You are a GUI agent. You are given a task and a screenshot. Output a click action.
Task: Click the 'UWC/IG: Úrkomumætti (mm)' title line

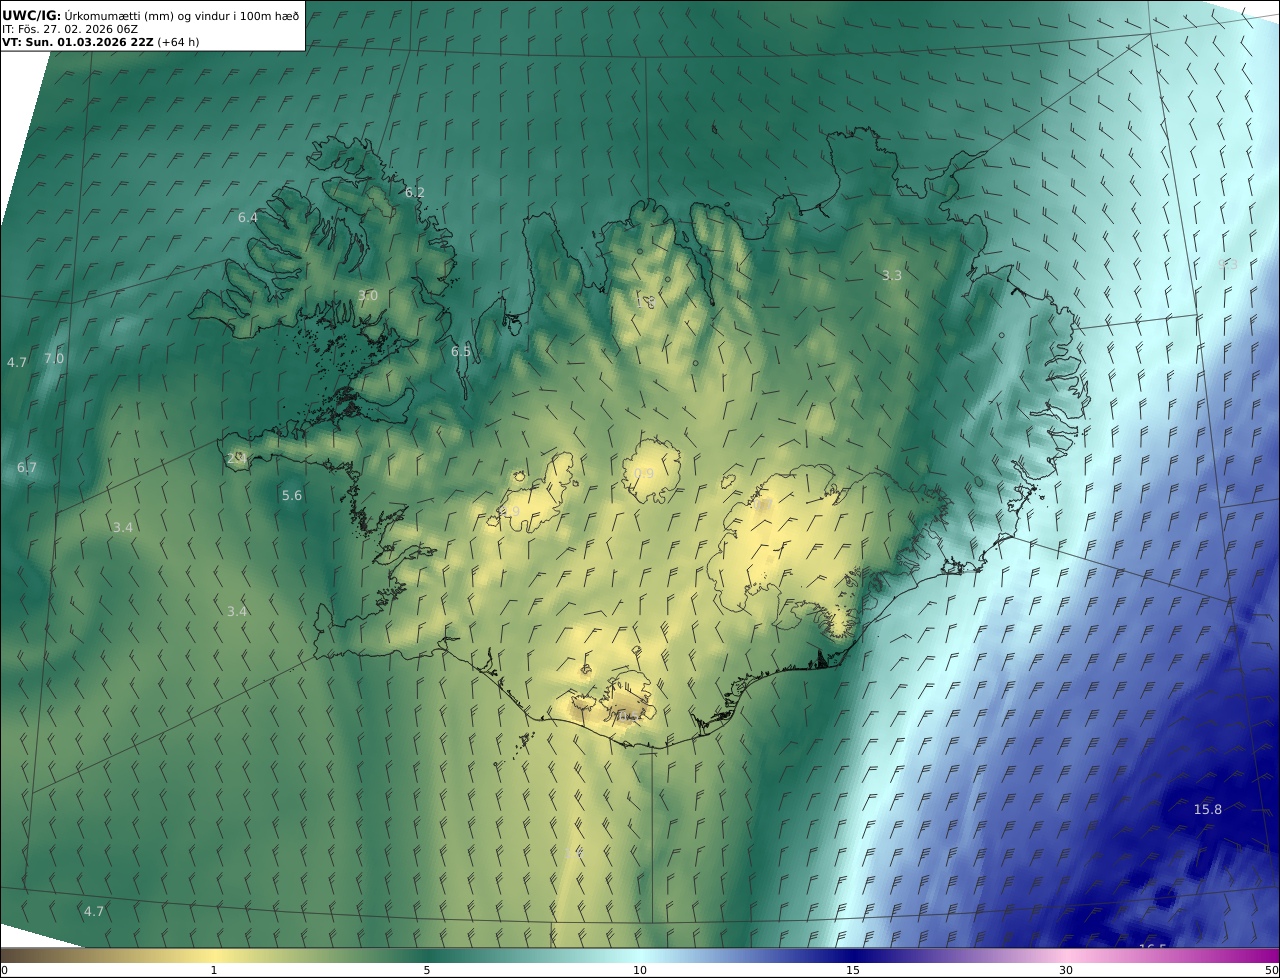pyautogui.click(x=151, y=15)
